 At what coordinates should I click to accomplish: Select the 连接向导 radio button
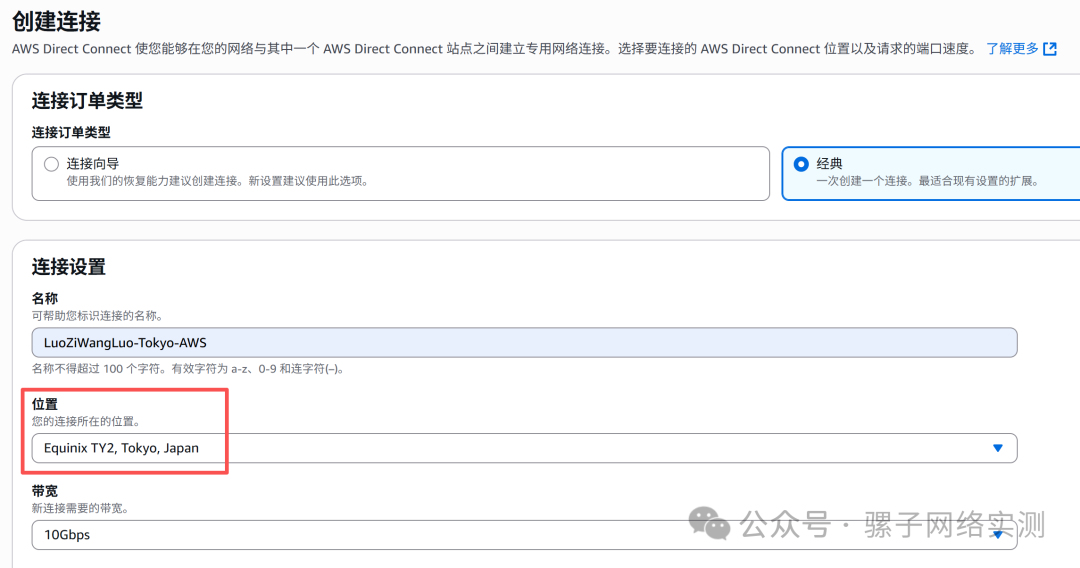[x=51, y=164]
